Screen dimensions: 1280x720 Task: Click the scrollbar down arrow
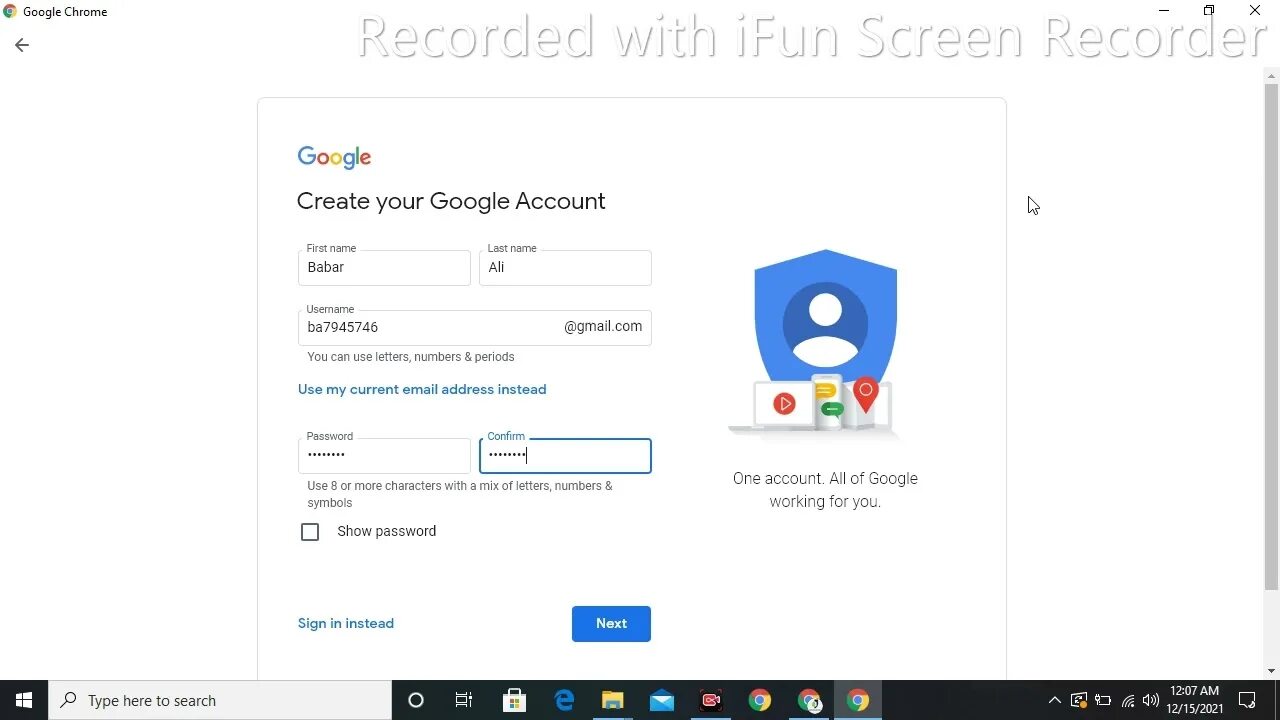(1271, 671)
